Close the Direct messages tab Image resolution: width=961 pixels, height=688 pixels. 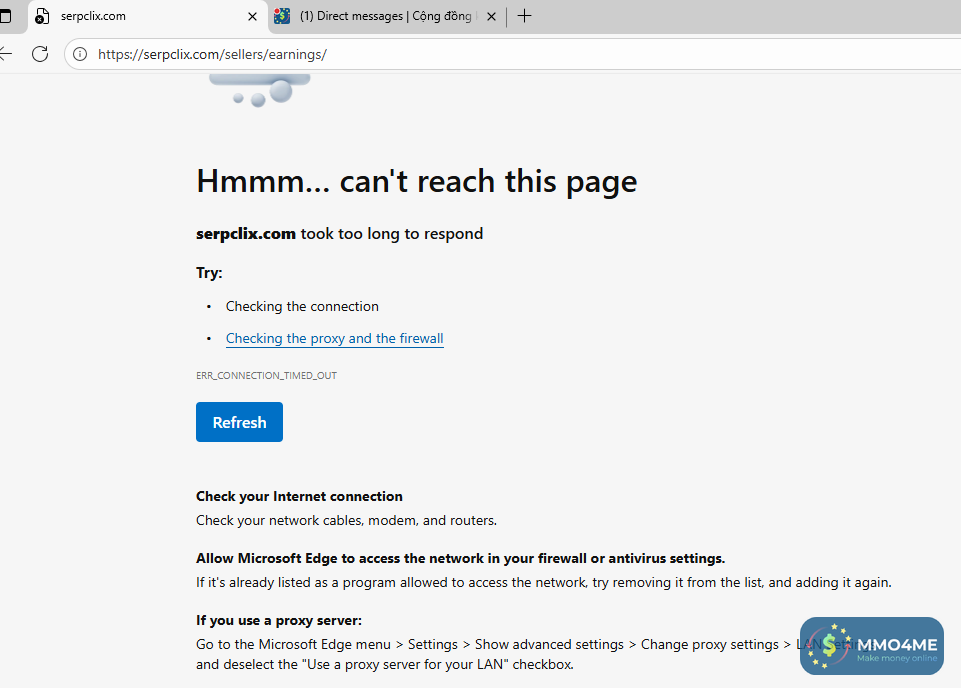pyautogui.click(x=491, y=17)
